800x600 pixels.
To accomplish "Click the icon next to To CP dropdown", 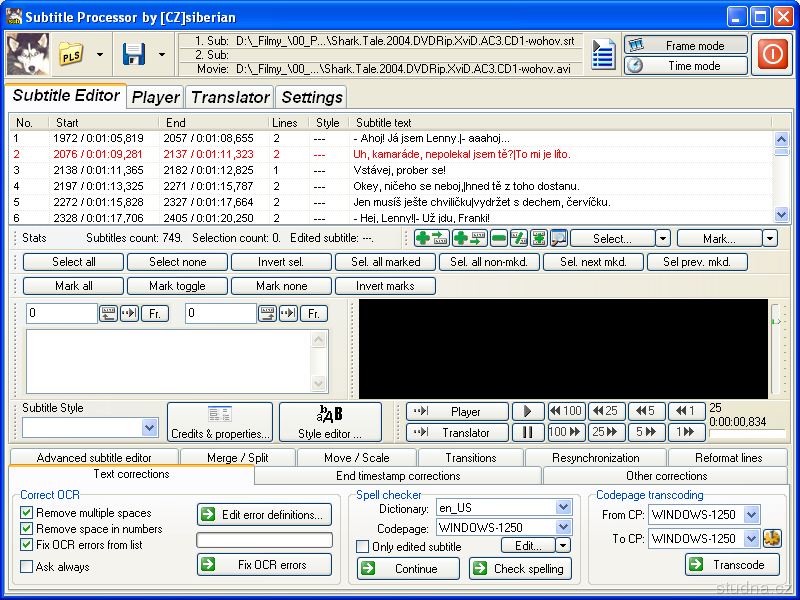I will click(771, 538).
